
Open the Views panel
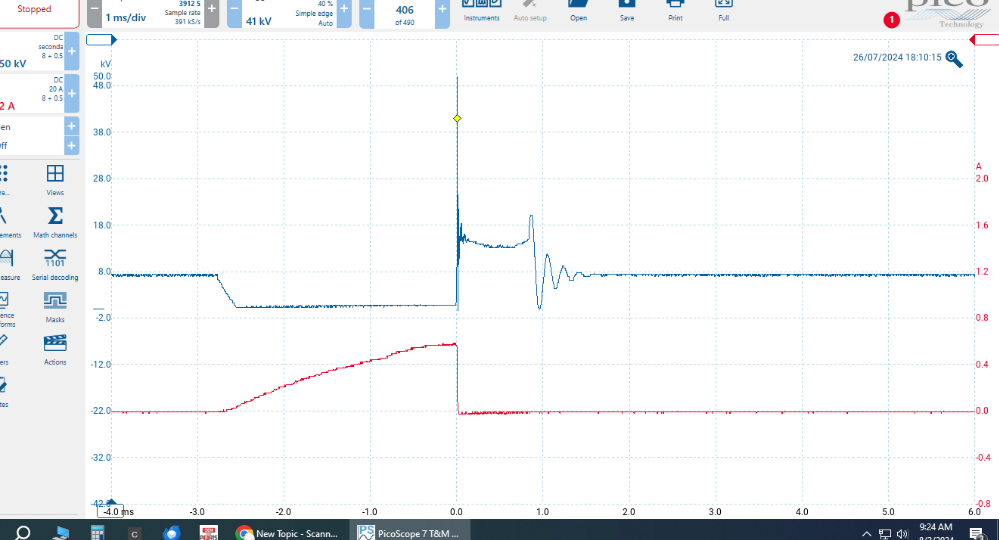click(x=55, y=179)
